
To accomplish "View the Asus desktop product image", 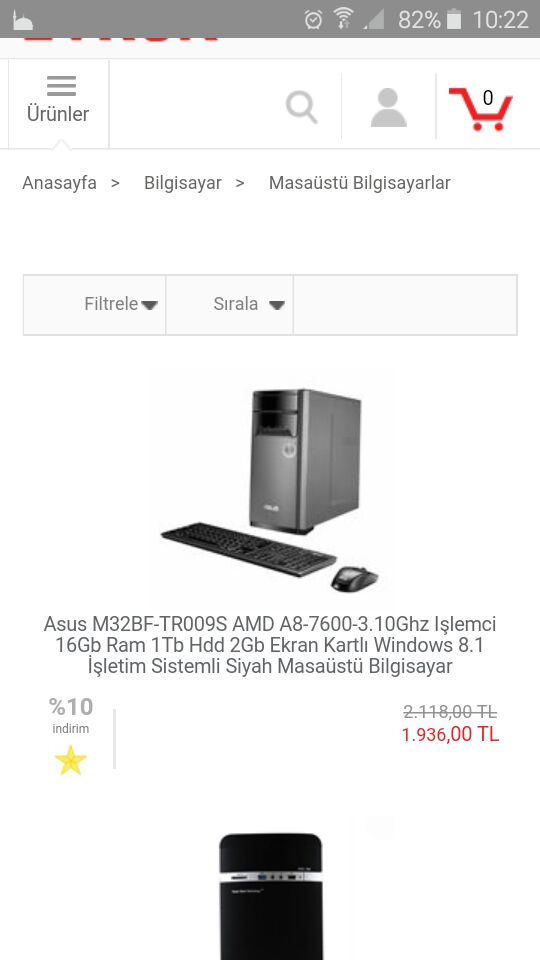I will (x=270, y=488).
